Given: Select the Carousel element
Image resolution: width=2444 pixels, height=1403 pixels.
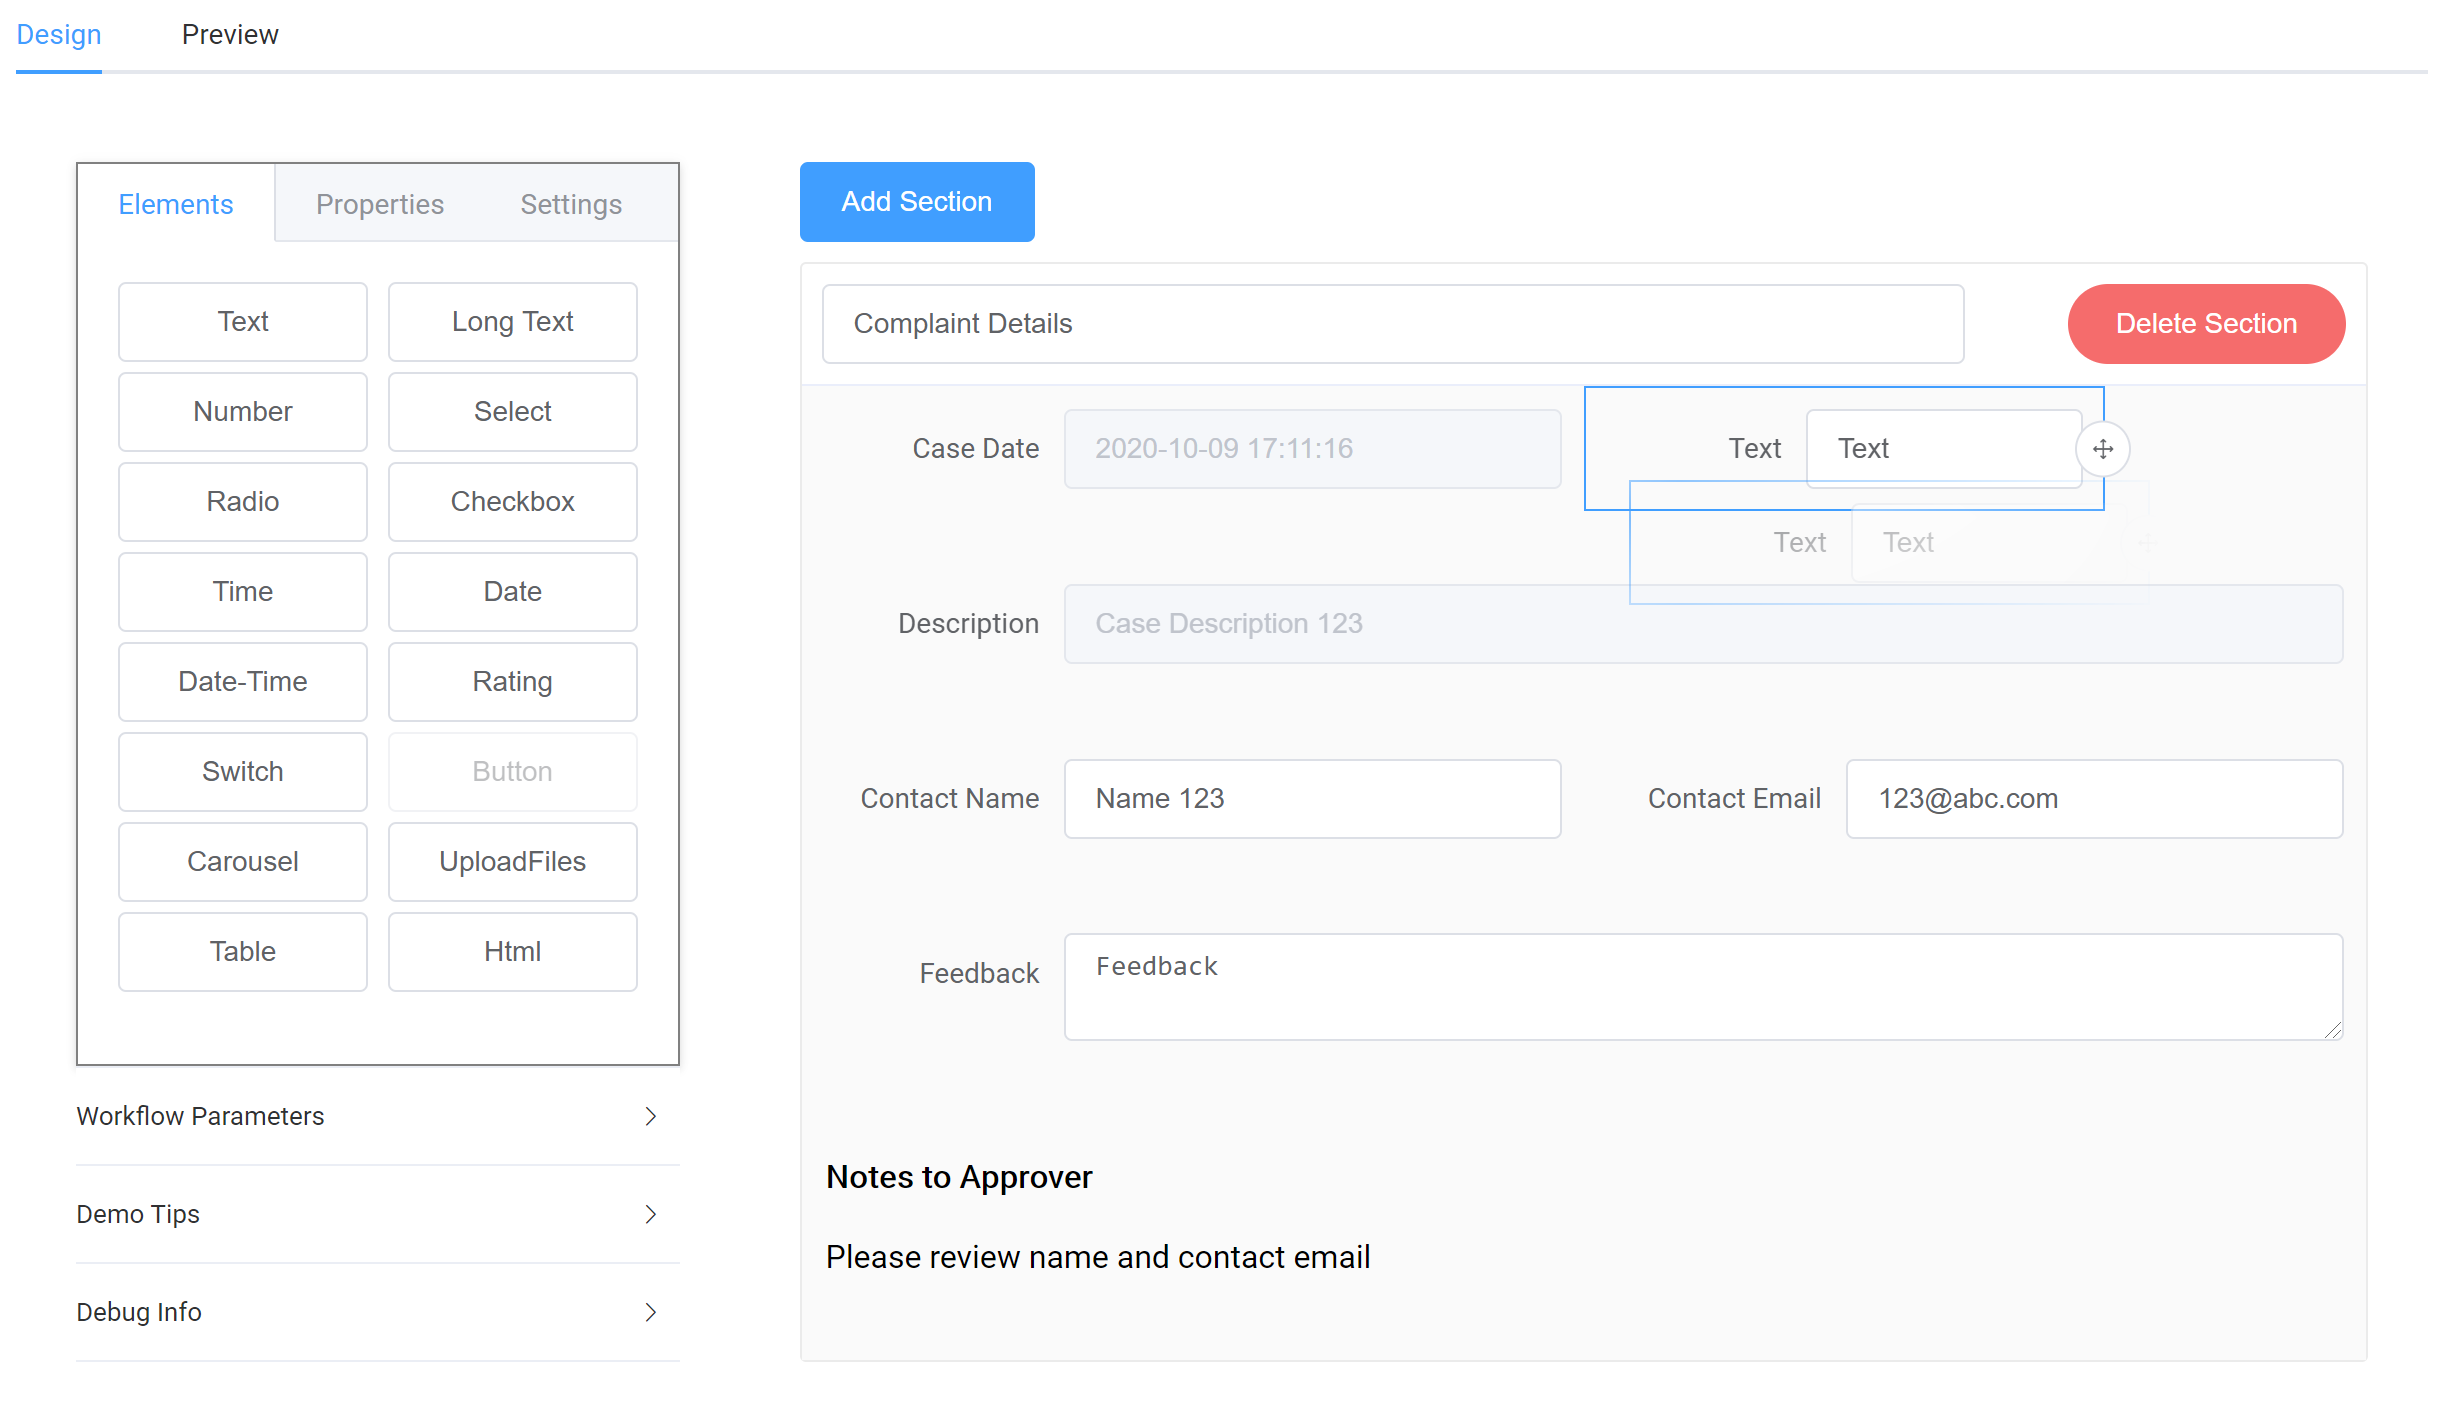Looking at the screenshot, I should pyautogui.click(x=243, y=862).
